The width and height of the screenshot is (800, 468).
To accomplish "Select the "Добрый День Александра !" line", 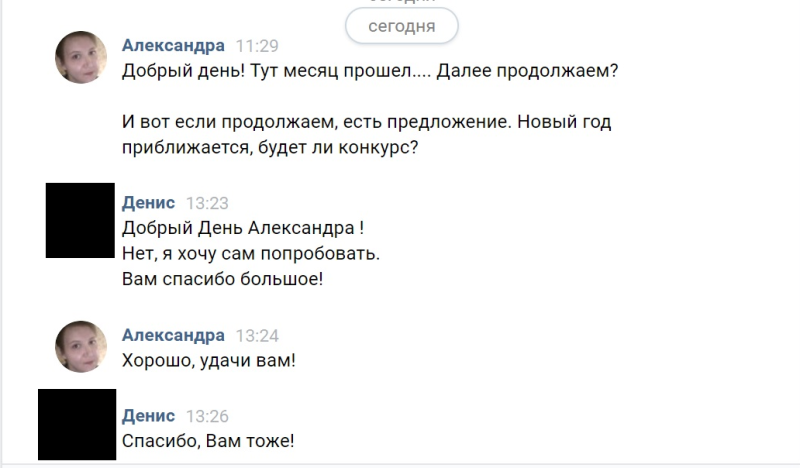I will pyautogui.click(x=243, y=228).
